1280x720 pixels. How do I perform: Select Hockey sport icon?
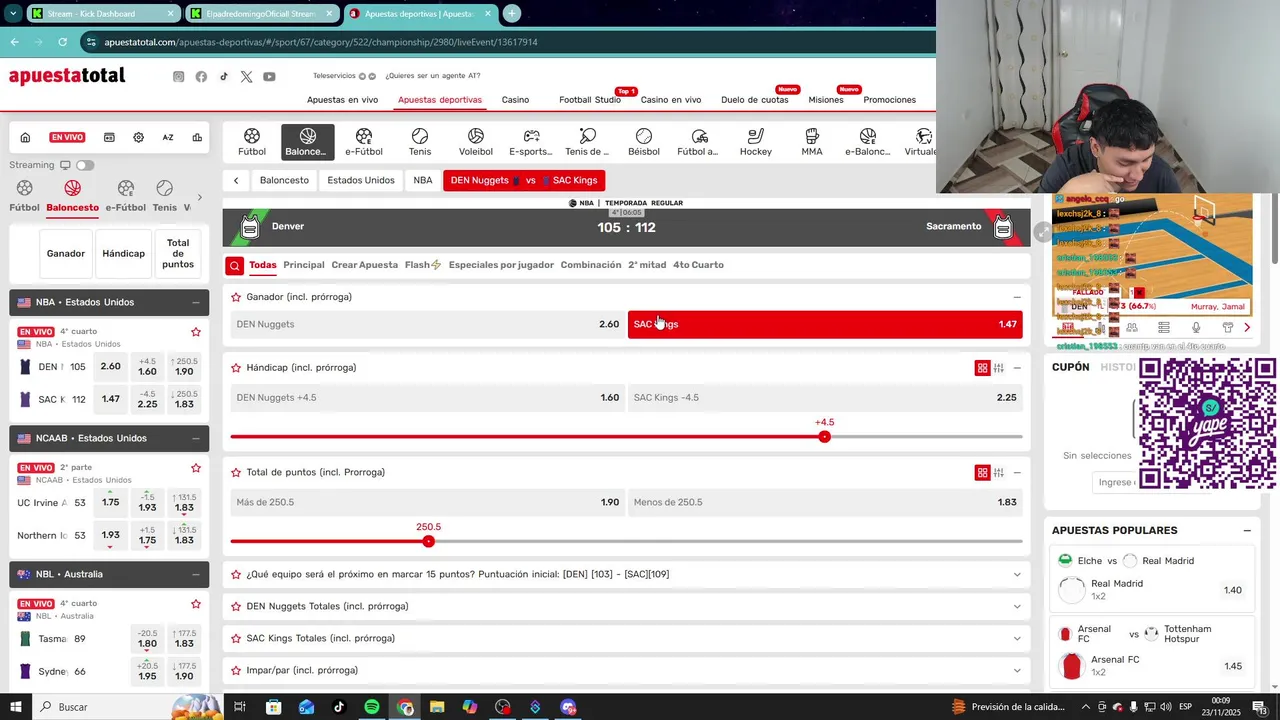tap(756, 142)
